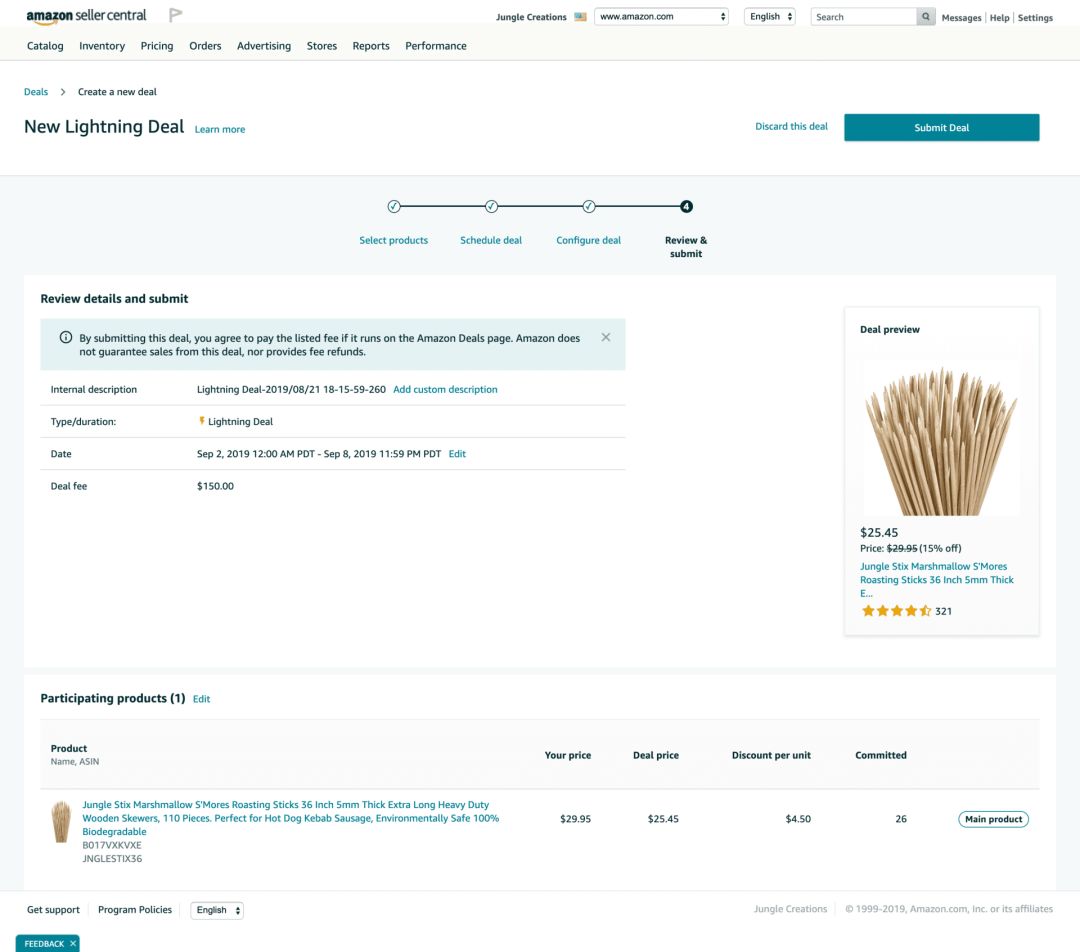Image resolution: width=1080 pixels, height=952 pixels.
Task: Click the Select products step checkmark
Action: tap(394, 207)
